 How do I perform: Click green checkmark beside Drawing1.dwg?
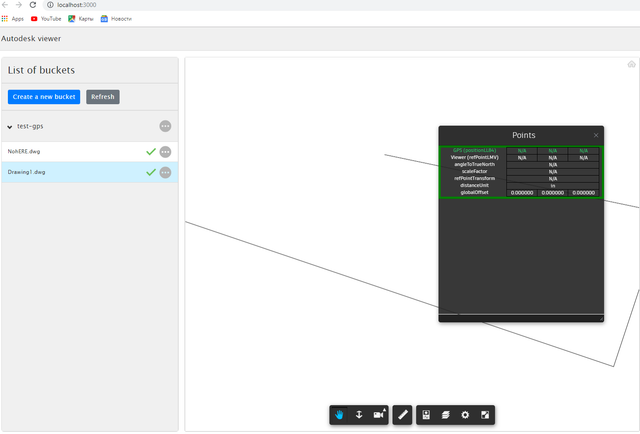(x=151, y=172)
